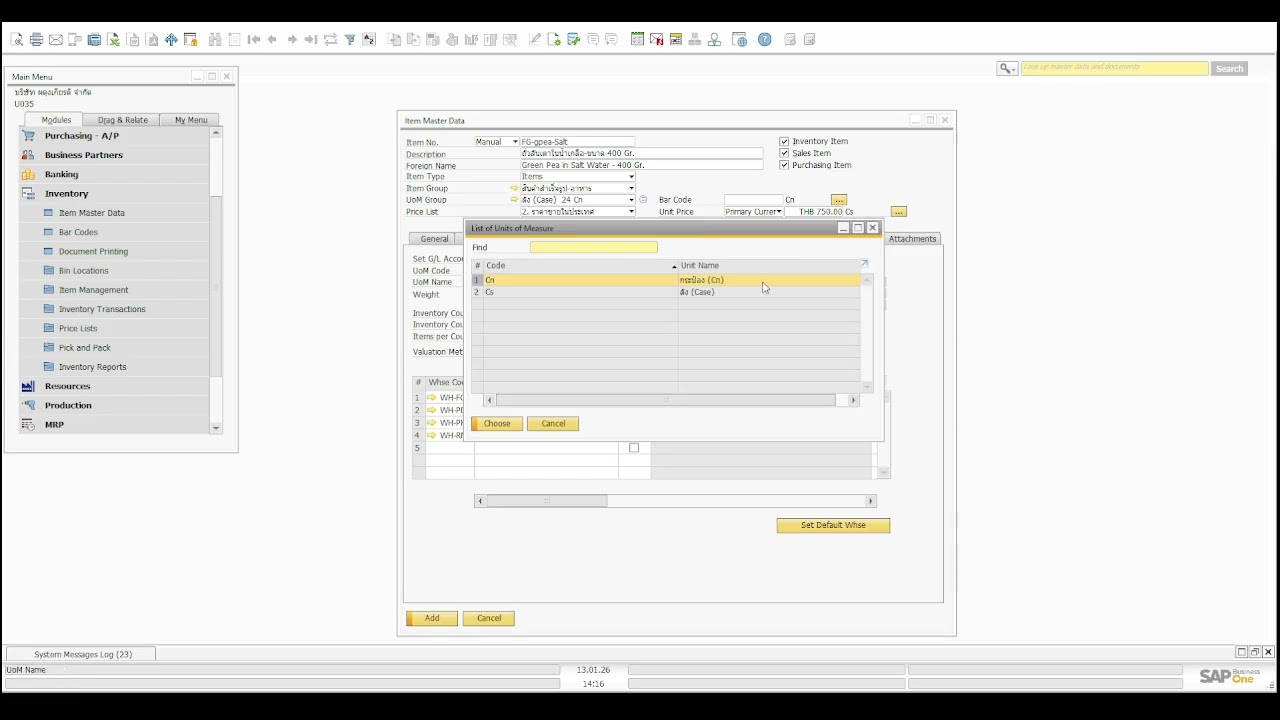Export to Excel toolbar icon

[114, 40]
